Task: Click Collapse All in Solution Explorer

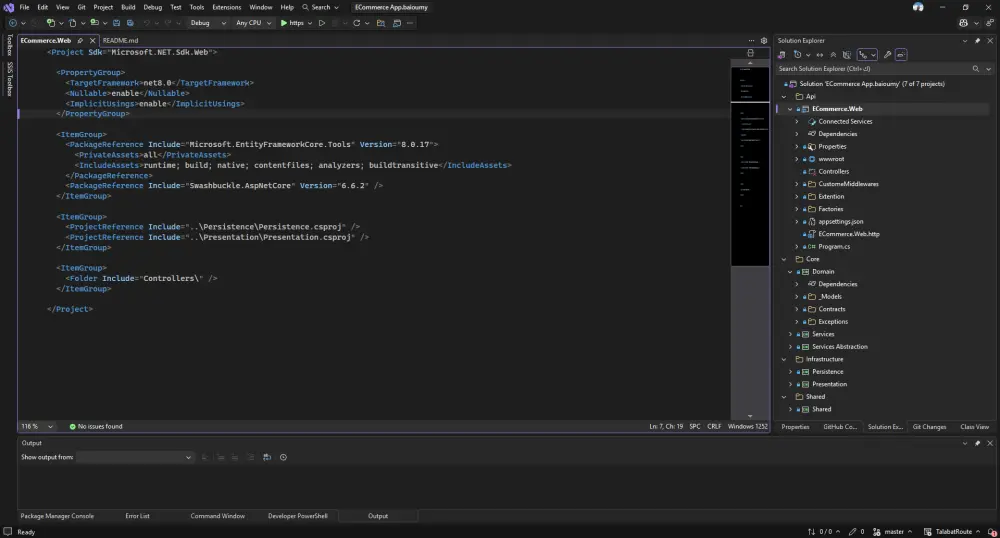Action: coord(833,55)
